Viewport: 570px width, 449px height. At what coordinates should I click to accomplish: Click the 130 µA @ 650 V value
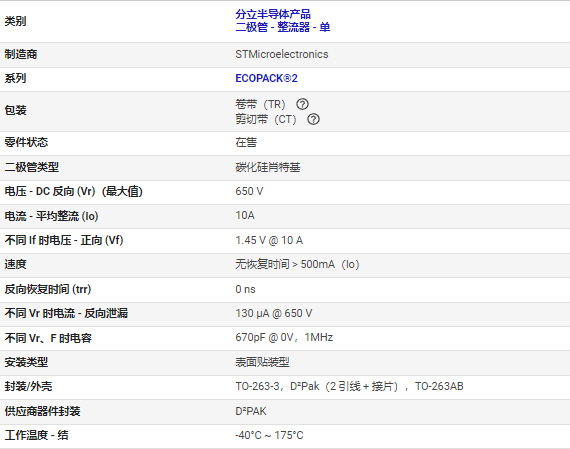274,313
